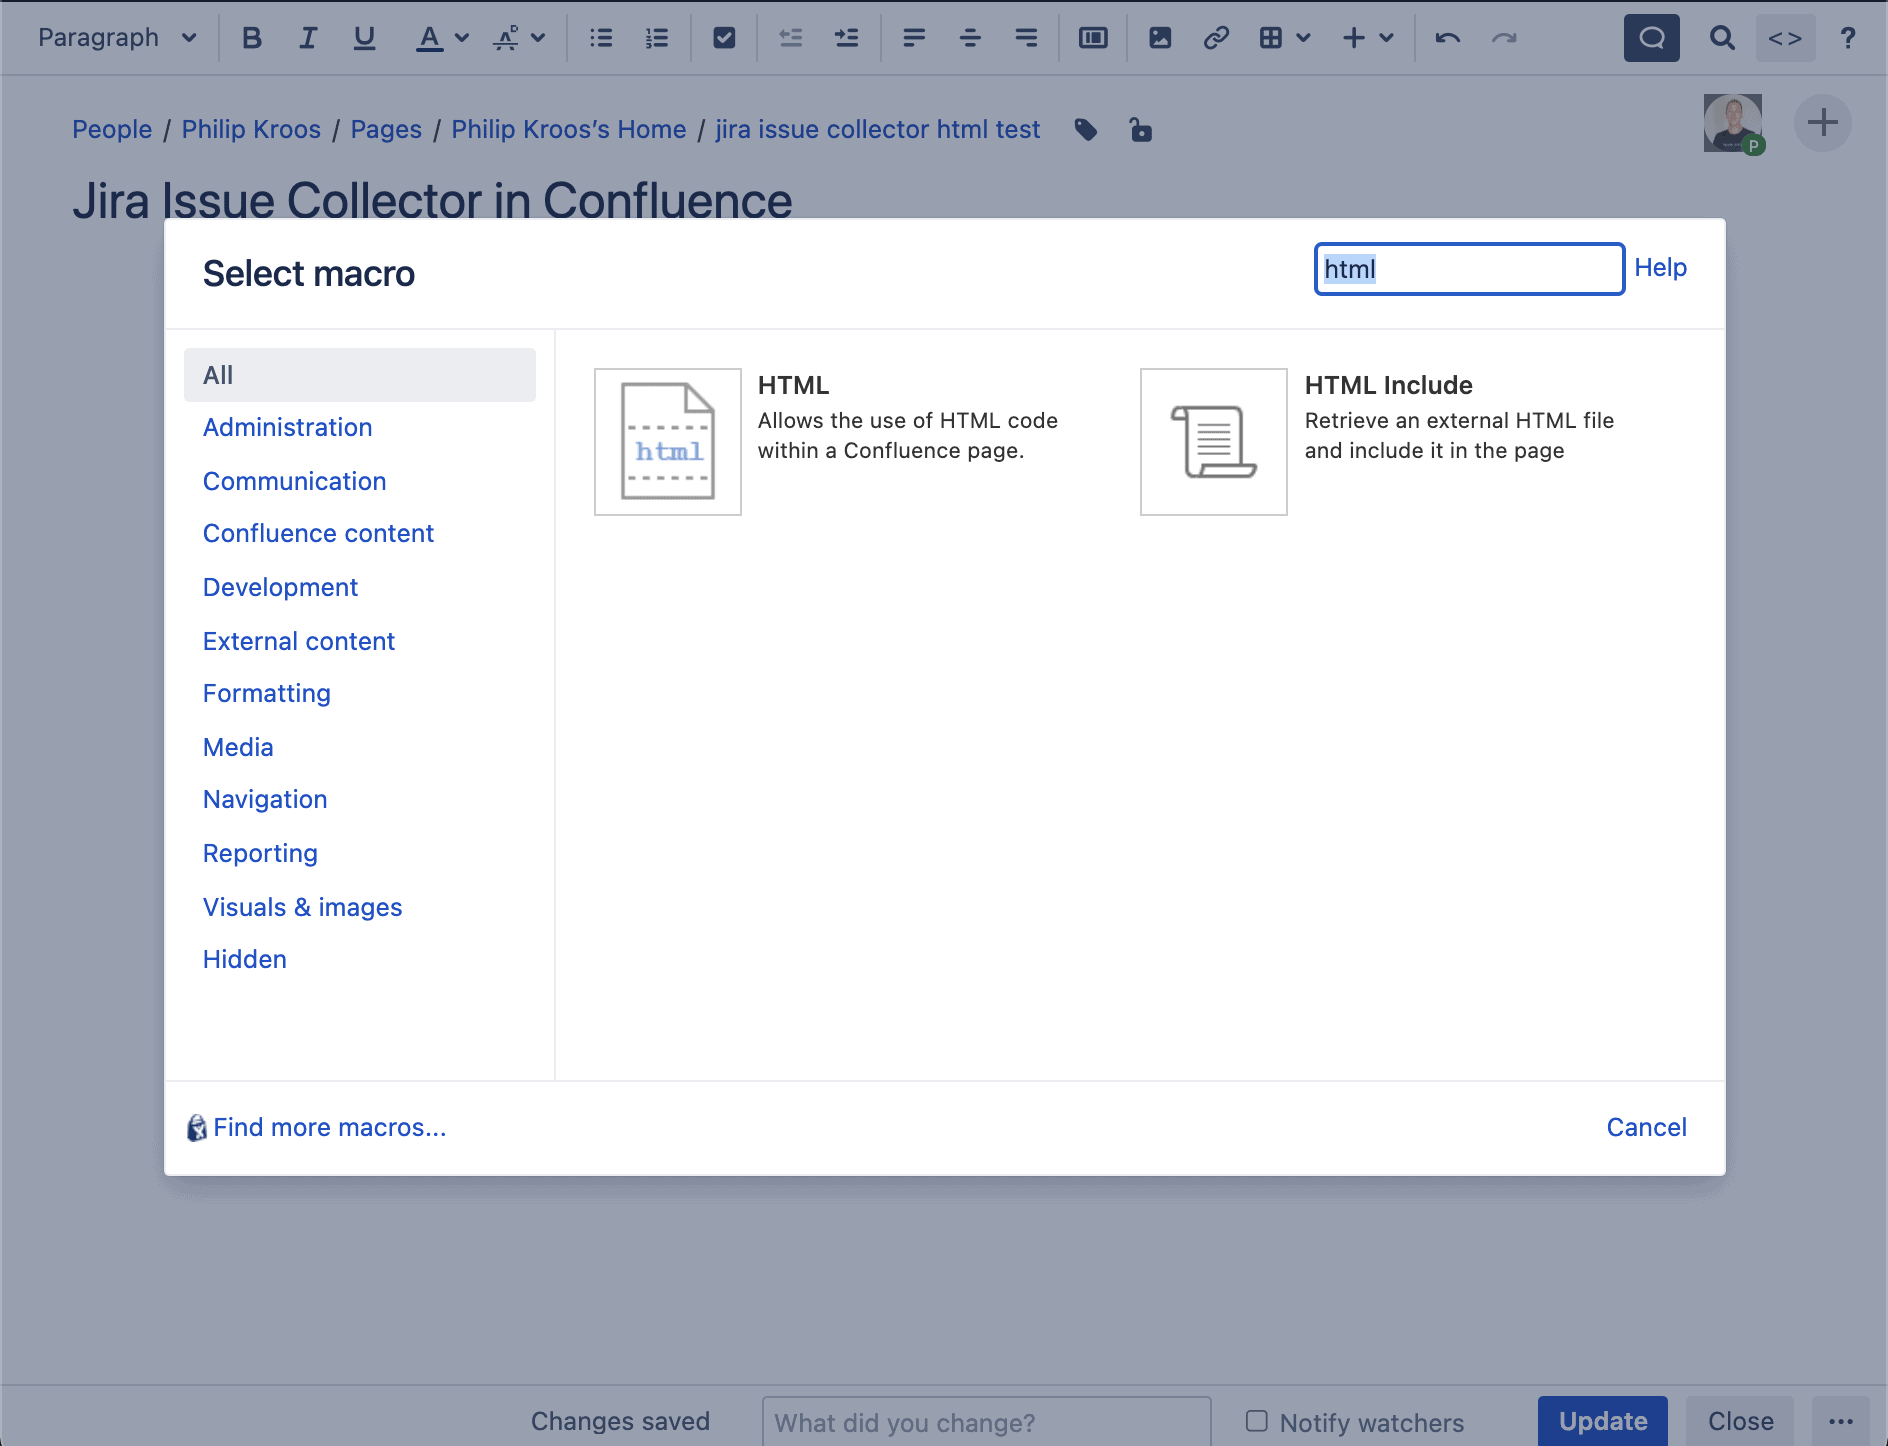The image size is (1888, 1446).
Task: Click the insert image icon
Action: coord(1160,38)
